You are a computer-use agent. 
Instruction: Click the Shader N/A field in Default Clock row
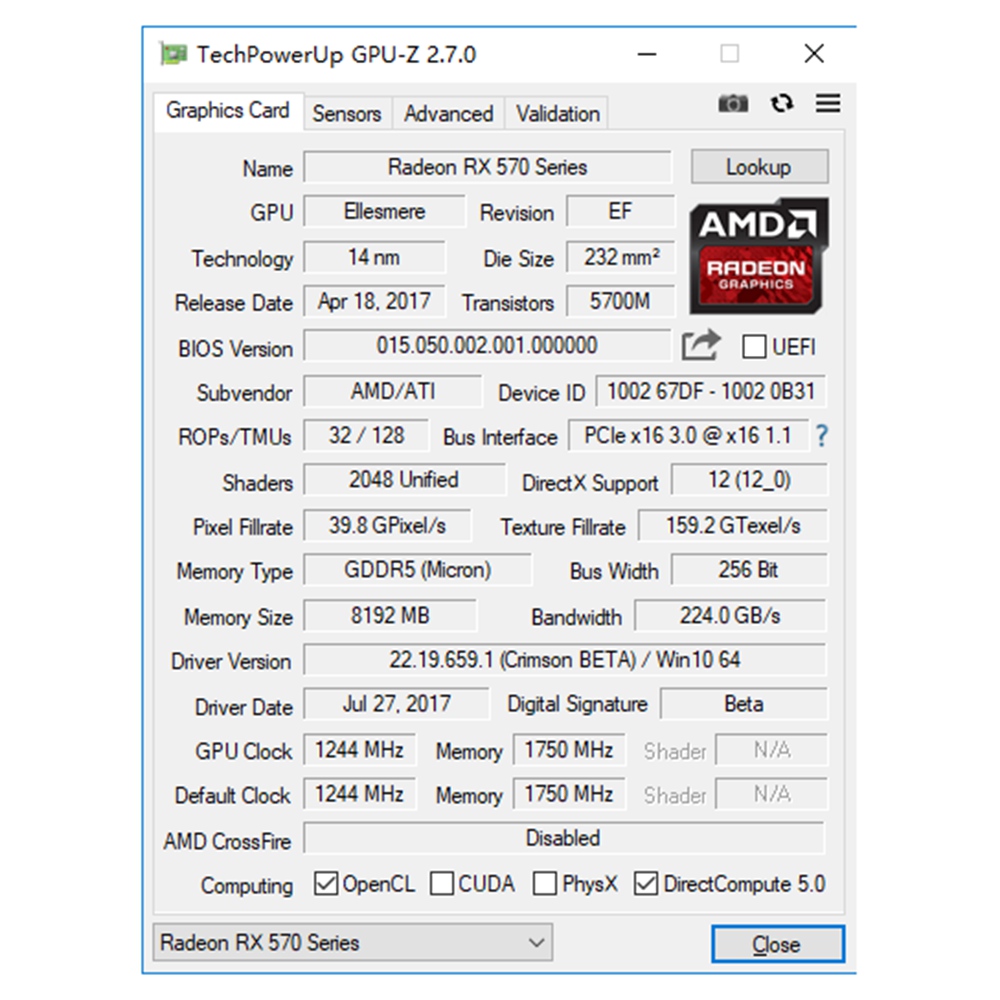772,794
